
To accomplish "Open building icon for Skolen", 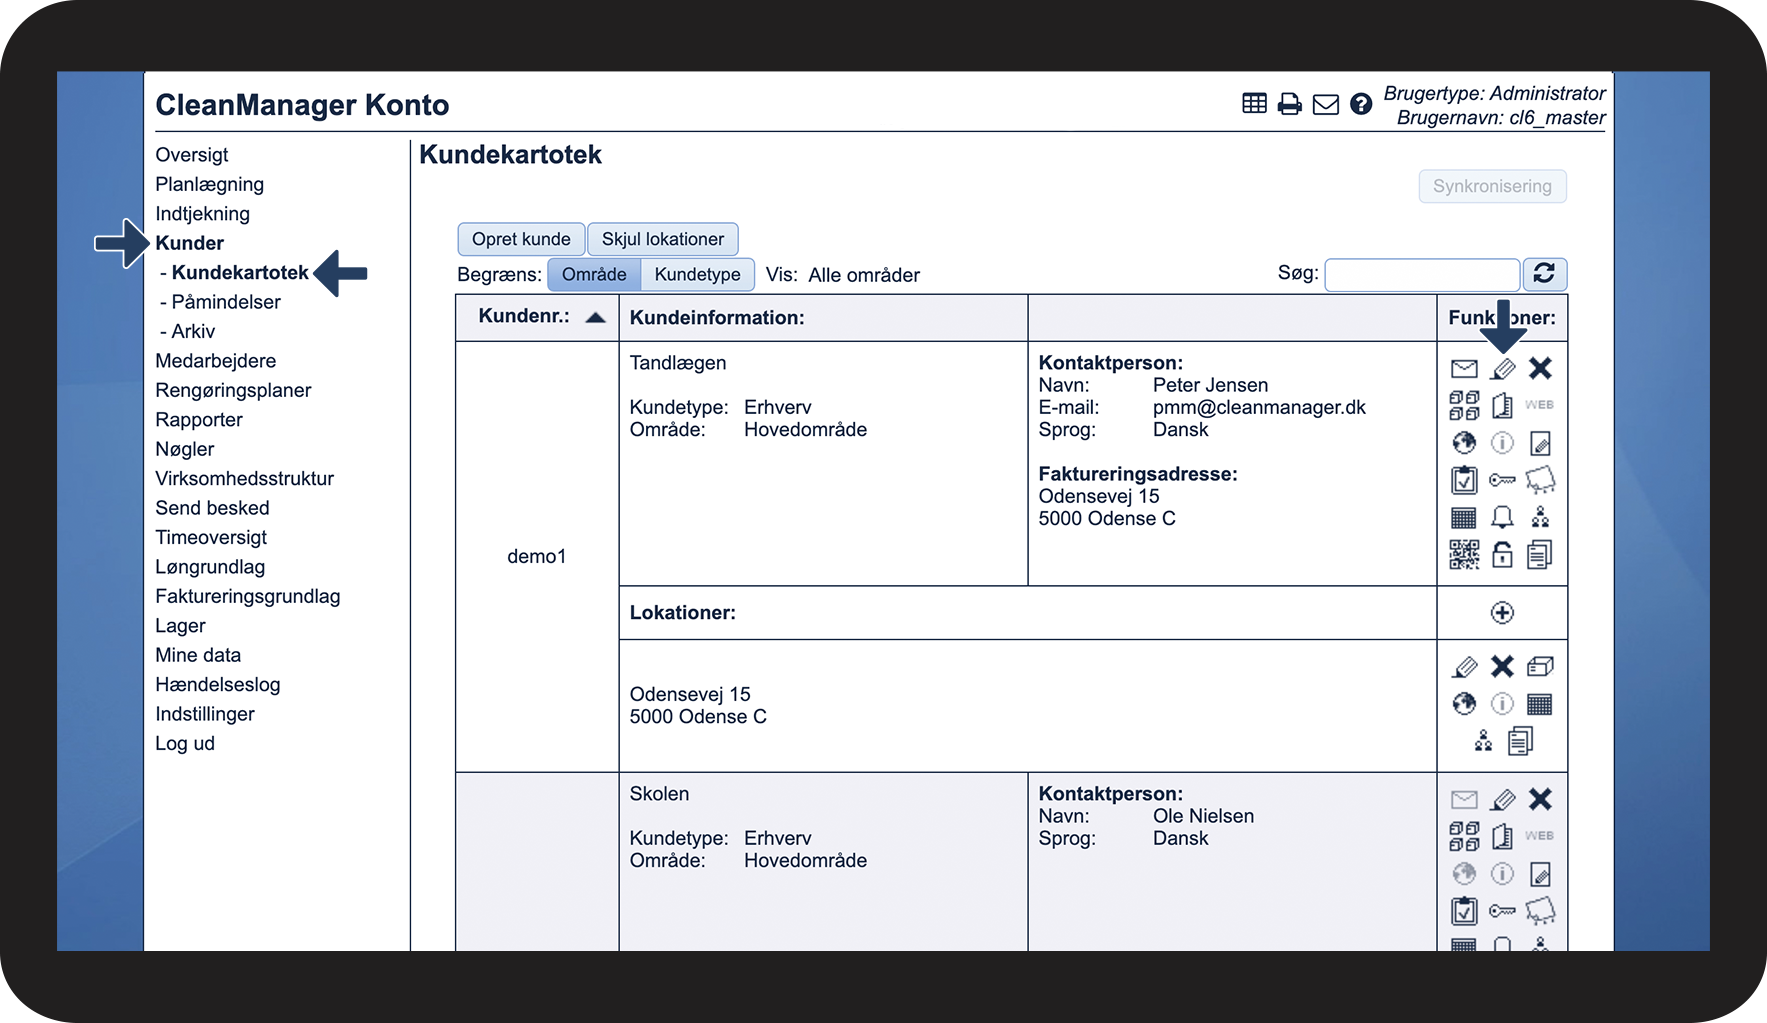I will (1502, 836).
